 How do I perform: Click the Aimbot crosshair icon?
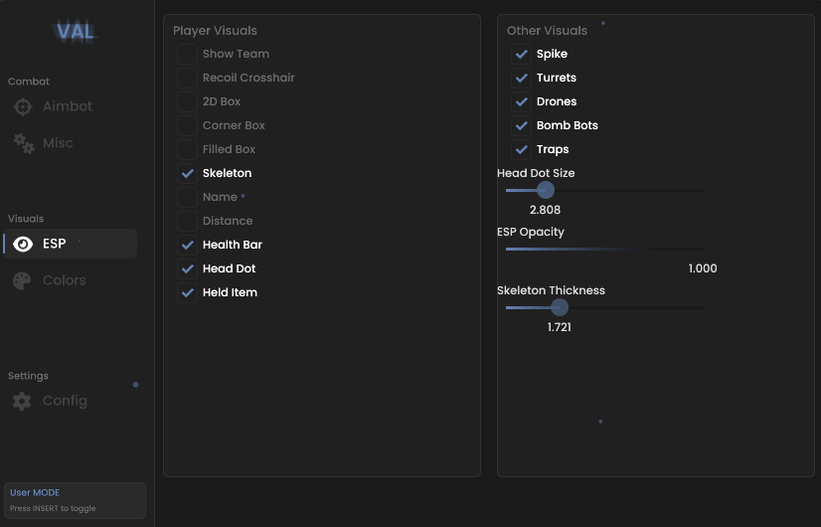pos(23,106)
